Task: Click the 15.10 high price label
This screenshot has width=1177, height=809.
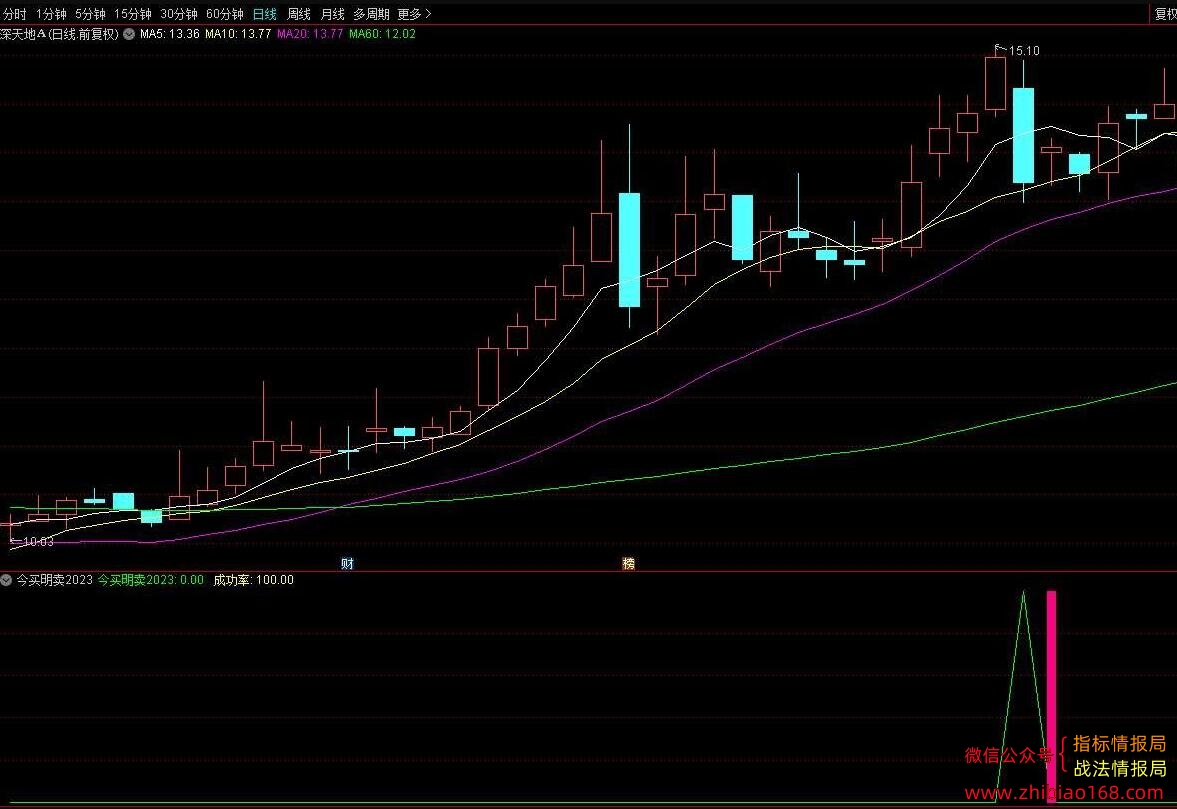Action: click(x=1024, y=51)
